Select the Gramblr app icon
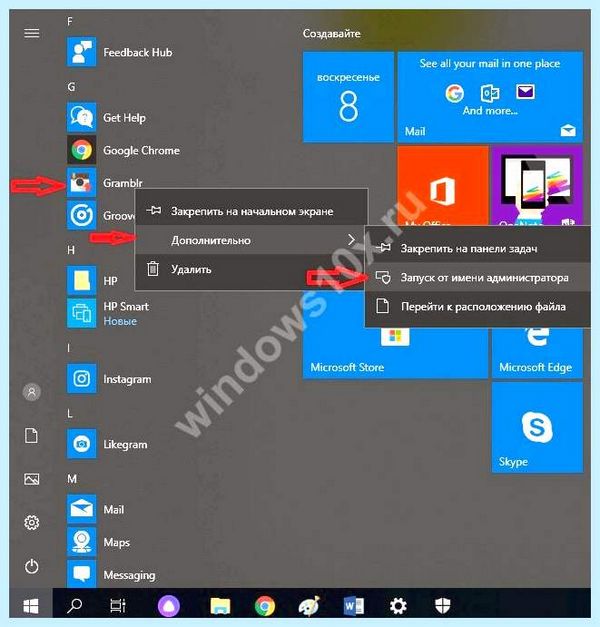This screenshot has width=600, height=627. [81, 183]
